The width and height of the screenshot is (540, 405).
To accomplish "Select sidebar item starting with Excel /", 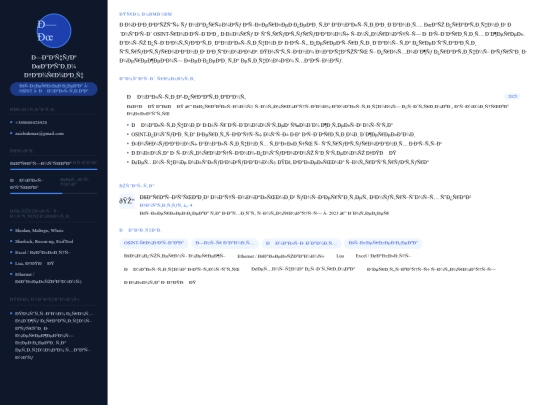I will [42, 252].
